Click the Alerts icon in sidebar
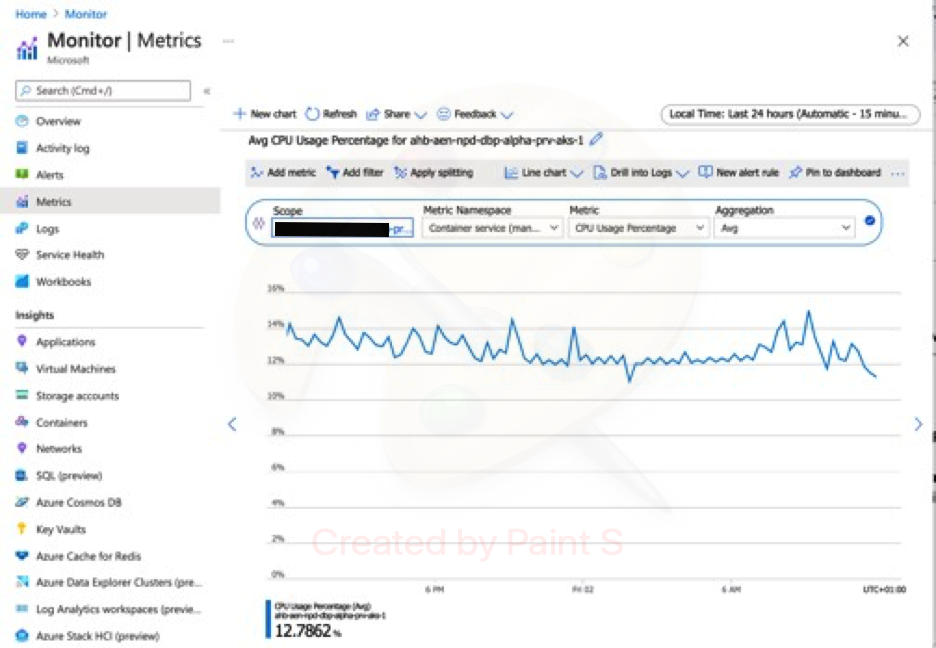Image resolution: width=936 pixels, height=648 pixels. (x=22, y=175)
